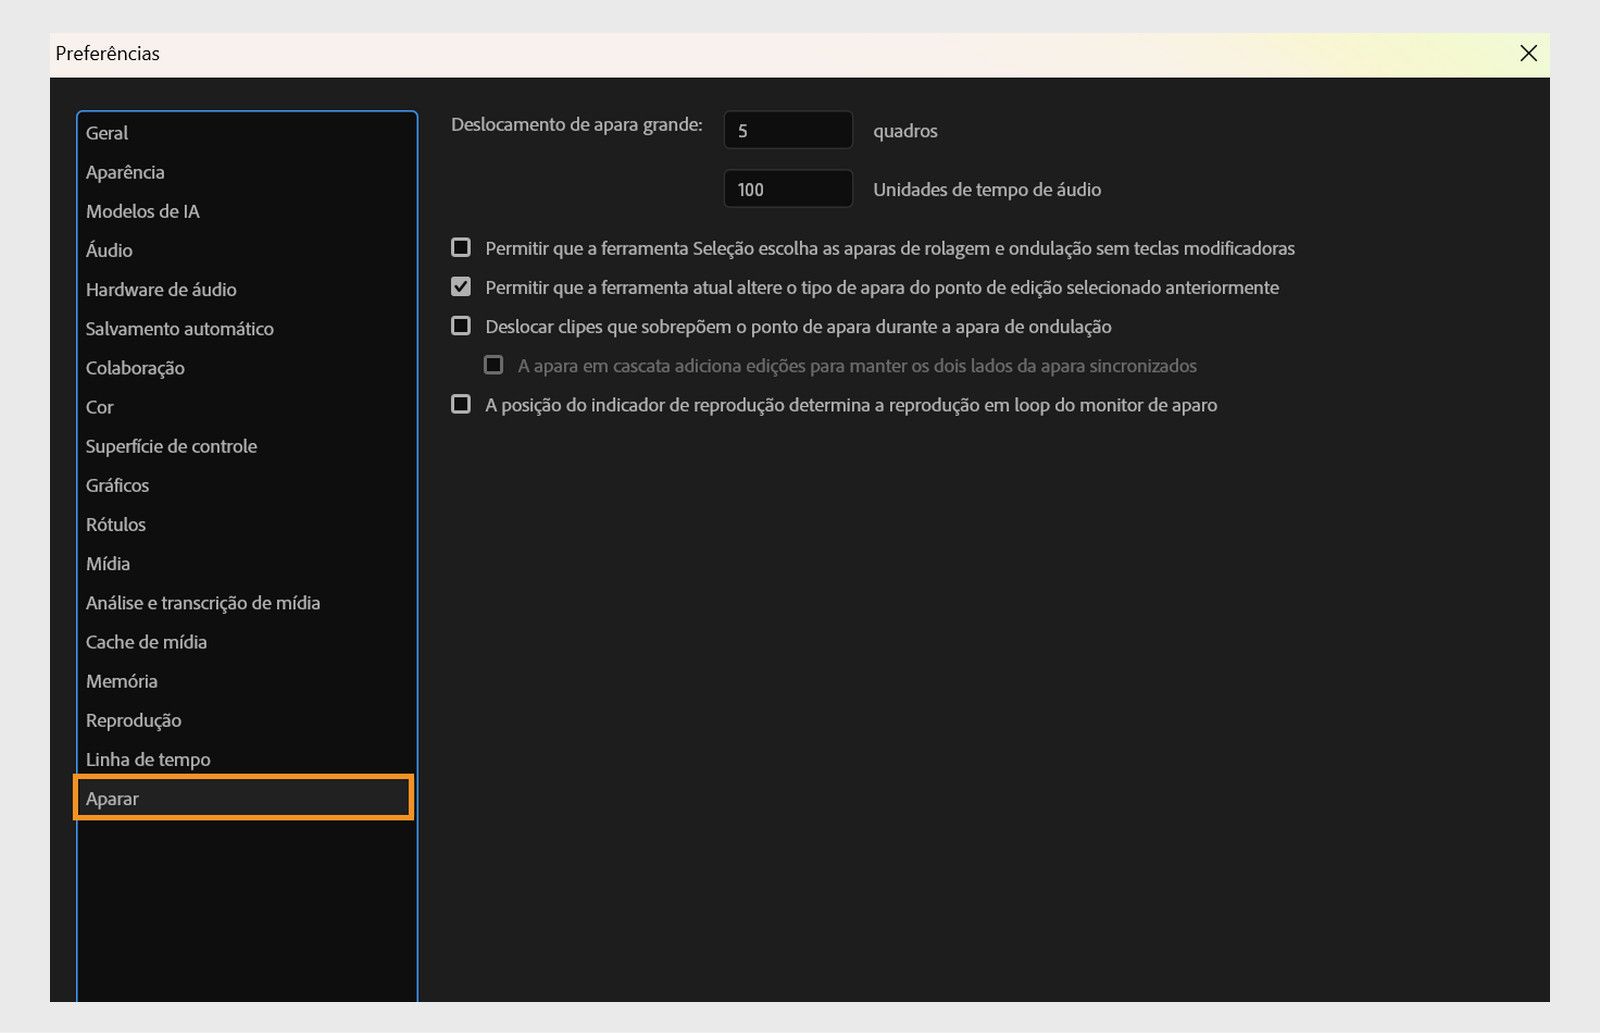The image size is (1600, 1033).
Task: Select the Reprodução preferences category
Action: point(133,720)
